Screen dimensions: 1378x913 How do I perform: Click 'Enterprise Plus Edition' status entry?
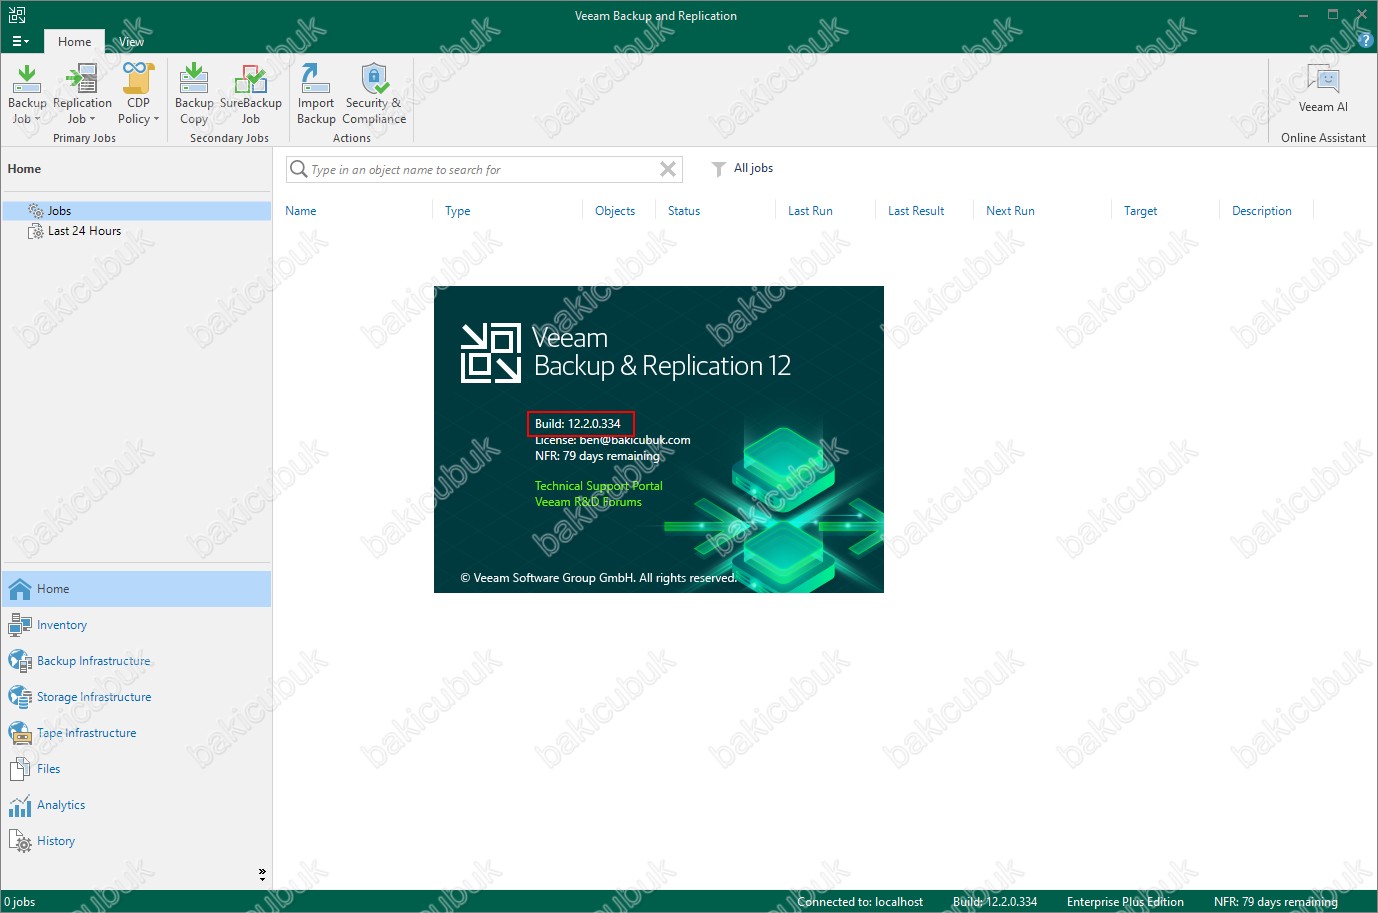[x=1125, y=902]
